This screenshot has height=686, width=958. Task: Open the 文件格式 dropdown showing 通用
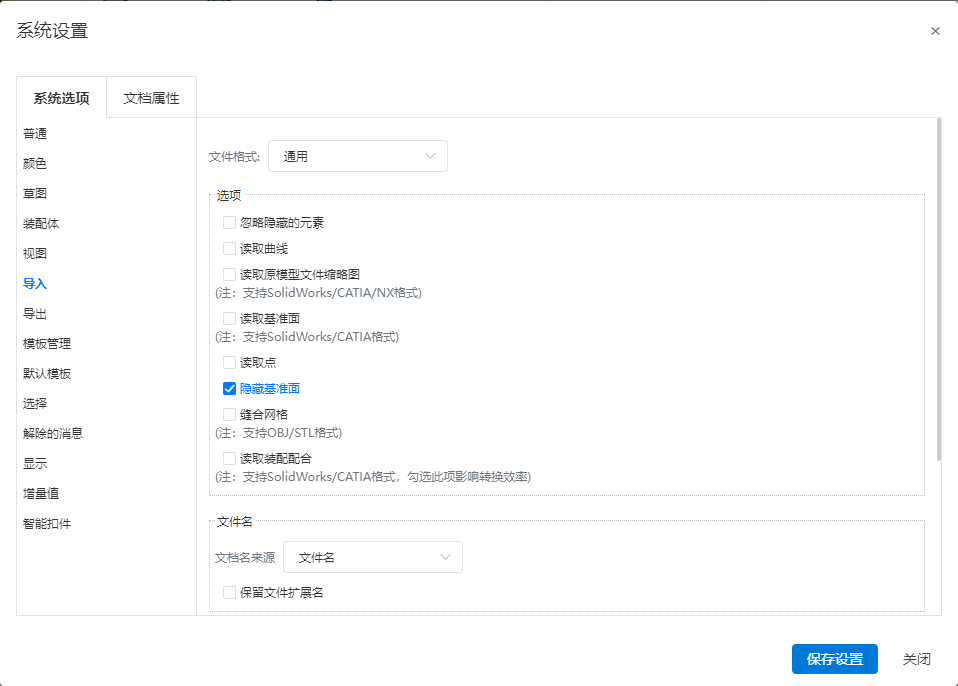[358, 156]
